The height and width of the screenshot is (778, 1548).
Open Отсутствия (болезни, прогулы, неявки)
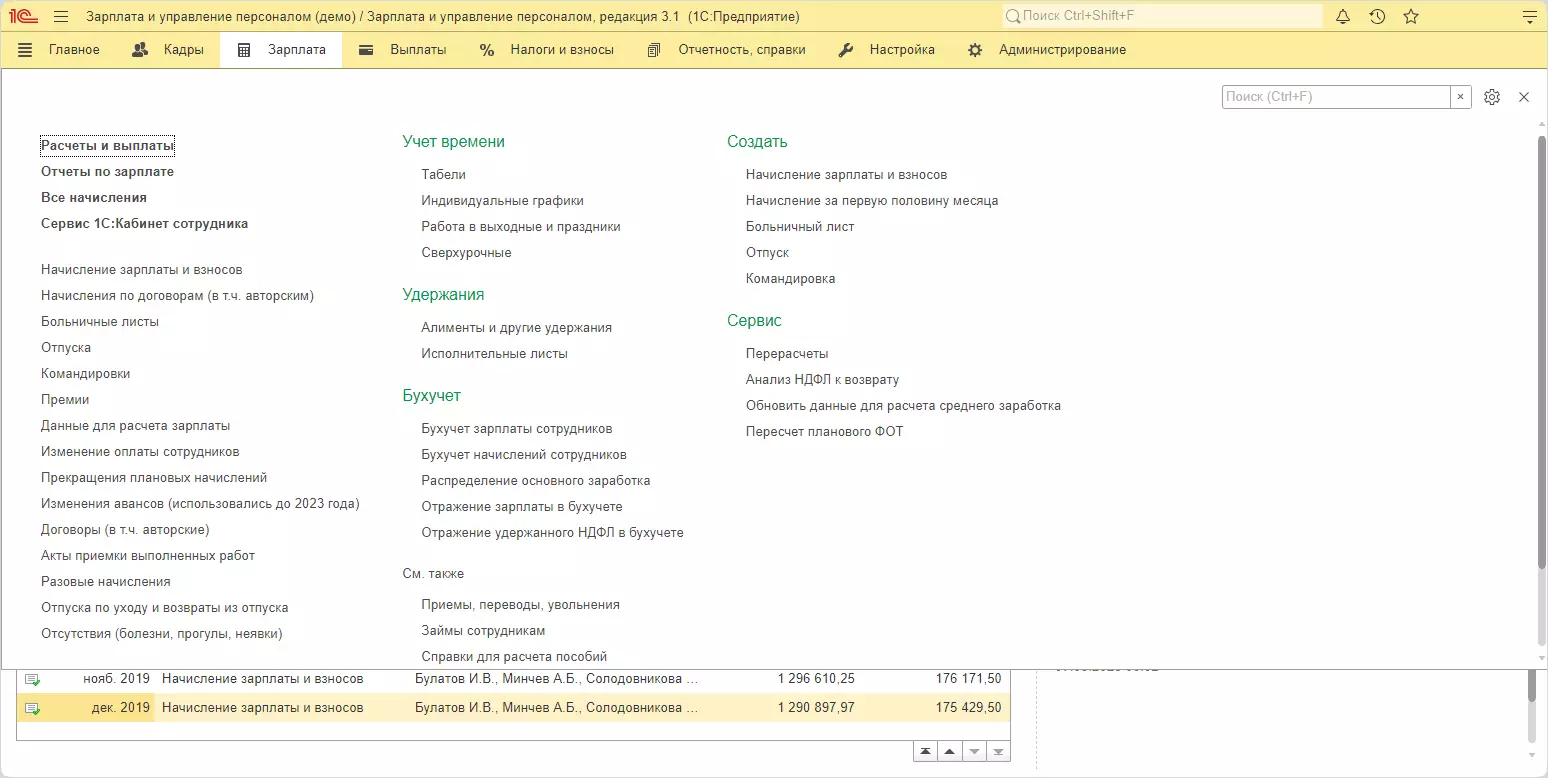[161, 634]
